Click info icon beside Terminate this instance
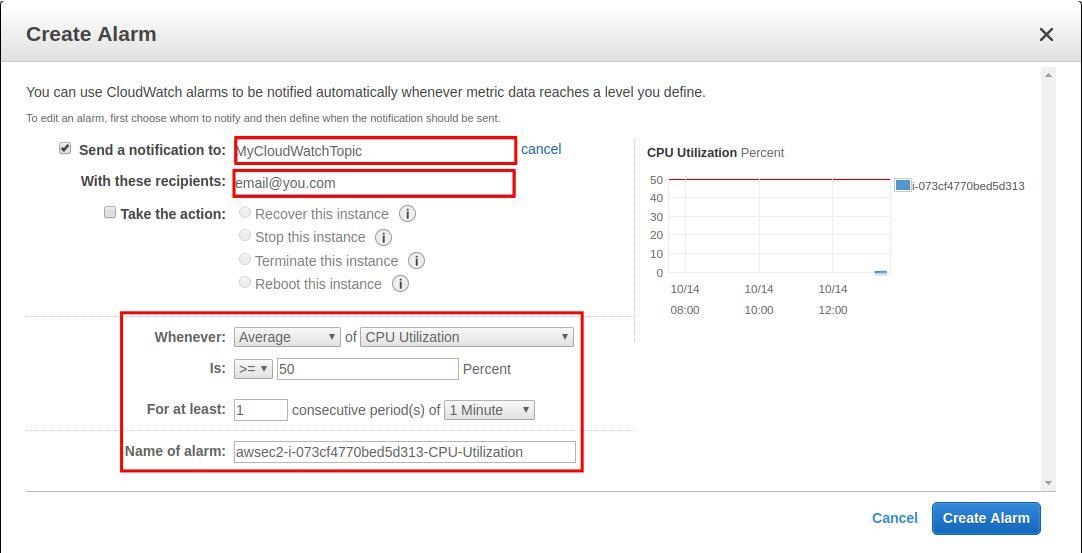Screen dimensions: 1082x553 416,261
